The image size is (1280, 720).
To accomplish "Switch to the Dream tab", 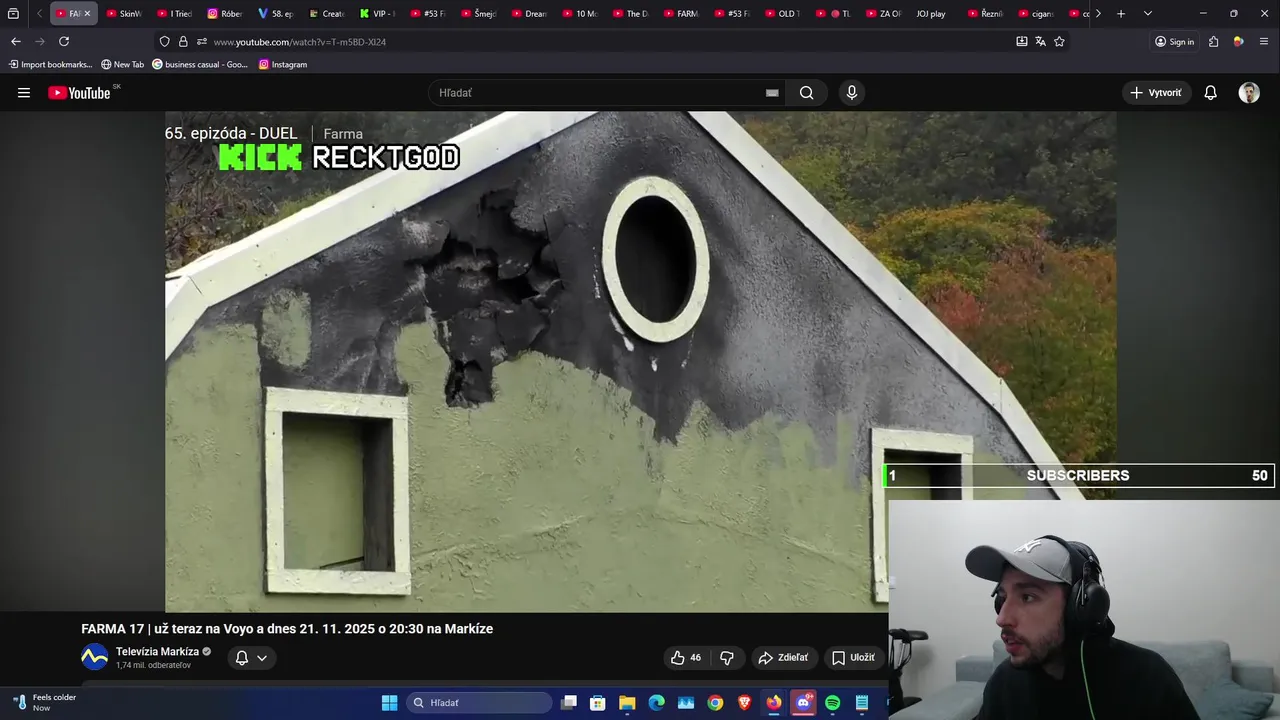I will pos(530,14).
